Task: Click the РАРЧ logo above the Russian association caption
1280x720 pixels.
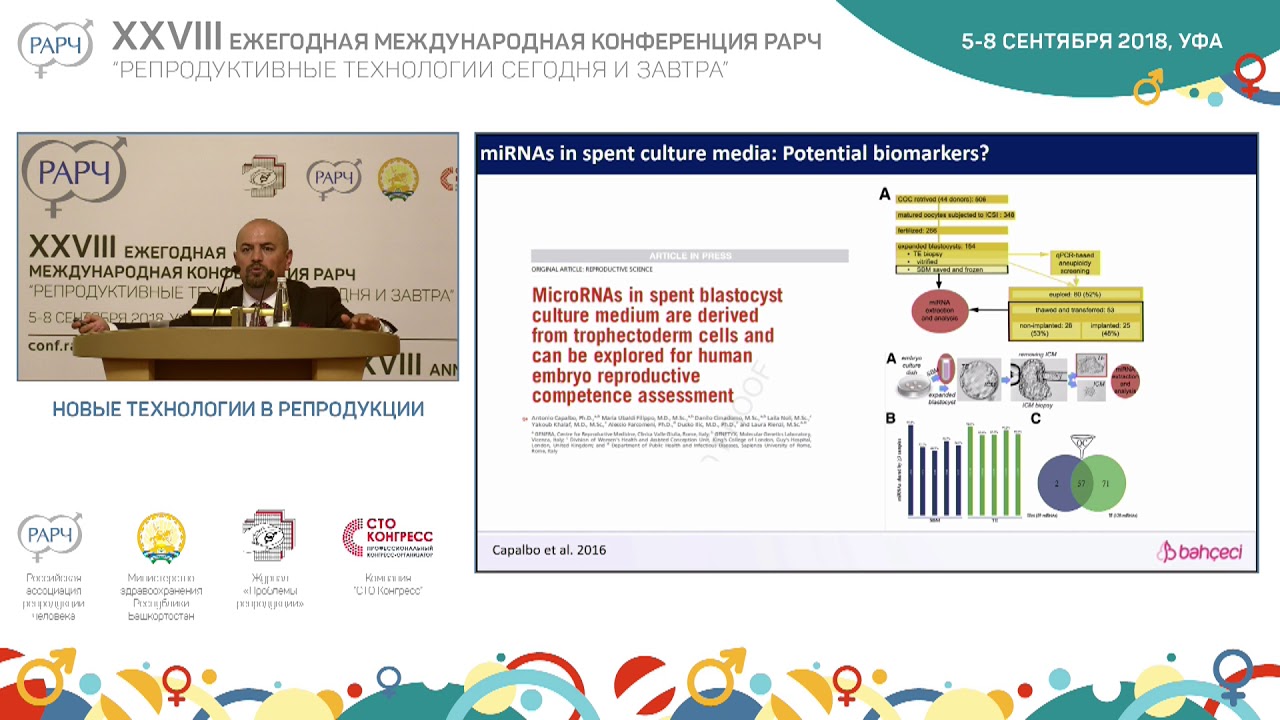Action: pos(50,537)
